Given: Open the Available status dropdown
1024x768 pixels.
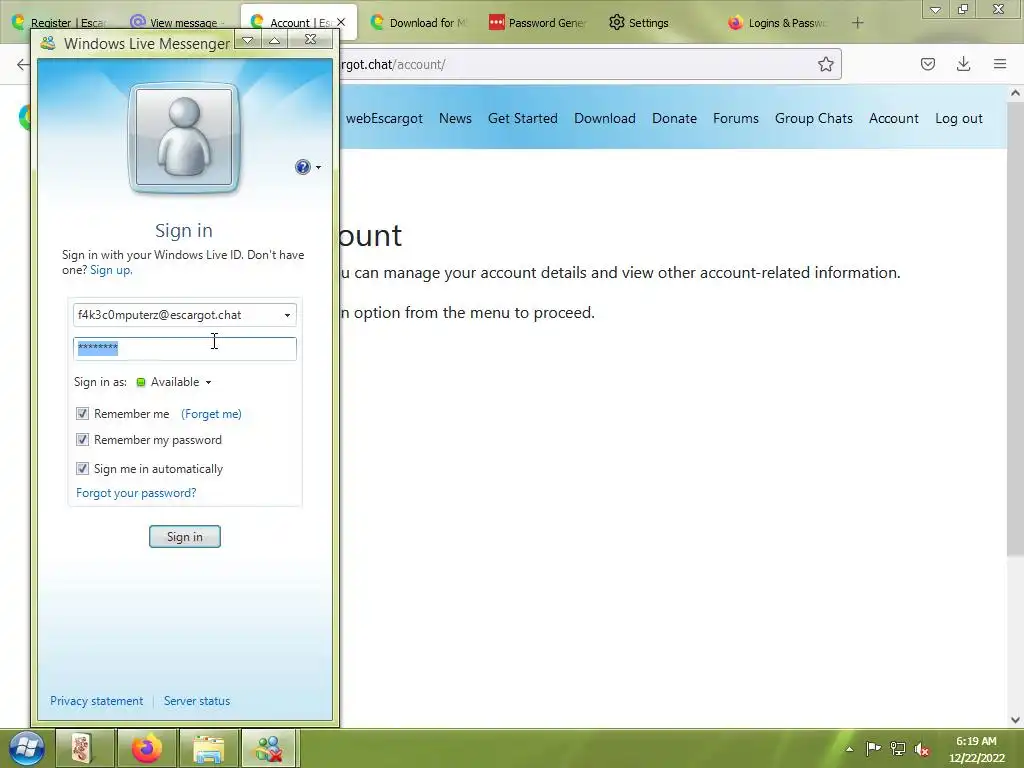Looking at the screenshot, I should (x=174, y=382).
